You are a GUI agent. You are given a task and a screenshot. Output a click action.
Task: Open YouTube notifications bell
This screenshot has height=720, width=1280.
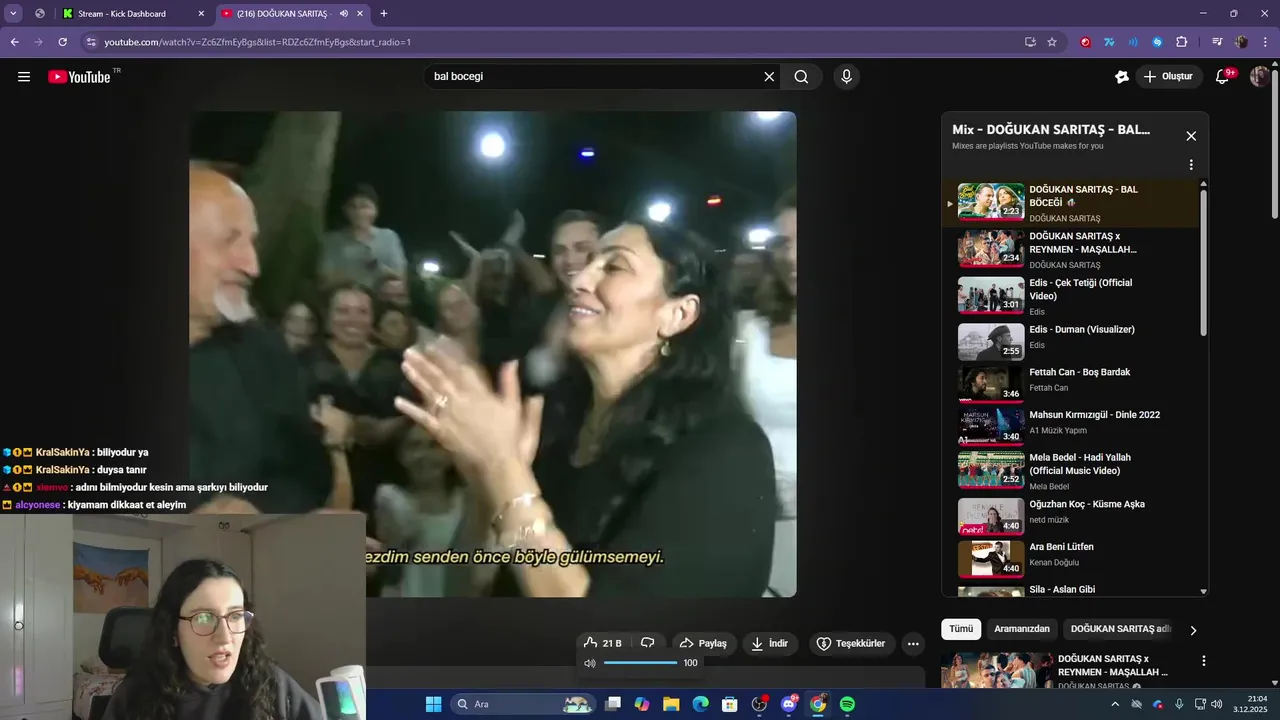tap(1222, 77)
